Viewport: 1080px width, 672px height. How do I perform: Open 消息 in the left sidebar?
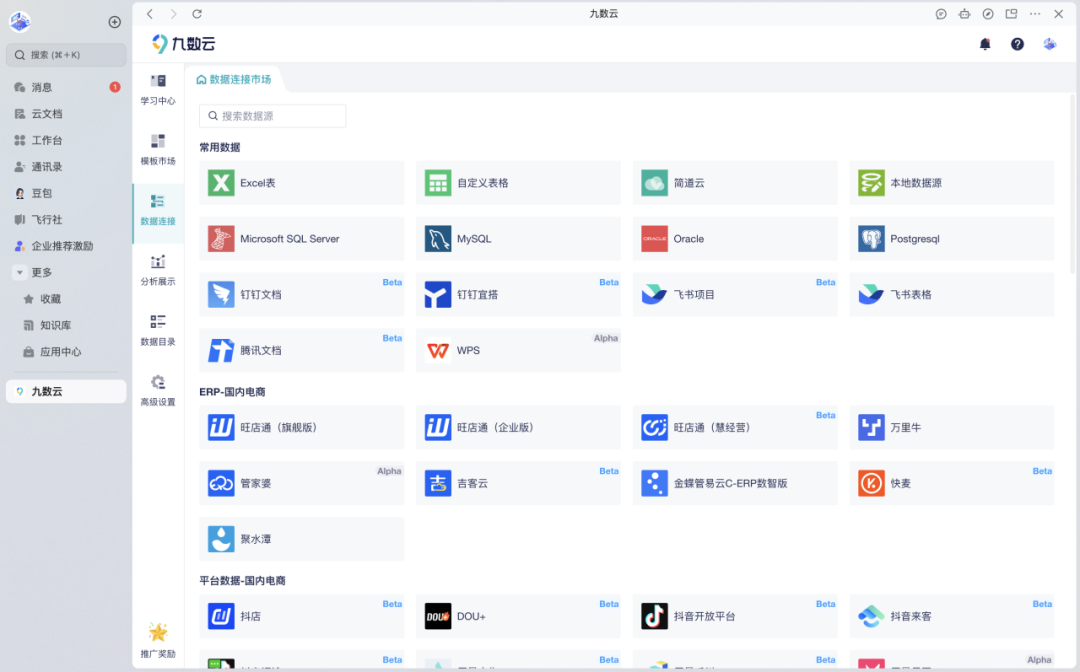coord(66,87)
